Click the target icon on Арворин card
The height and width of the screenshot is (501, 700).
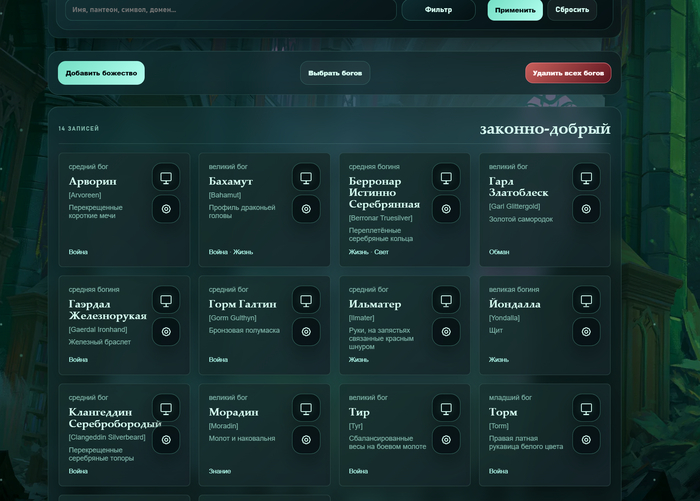click(x=166, y=209)
